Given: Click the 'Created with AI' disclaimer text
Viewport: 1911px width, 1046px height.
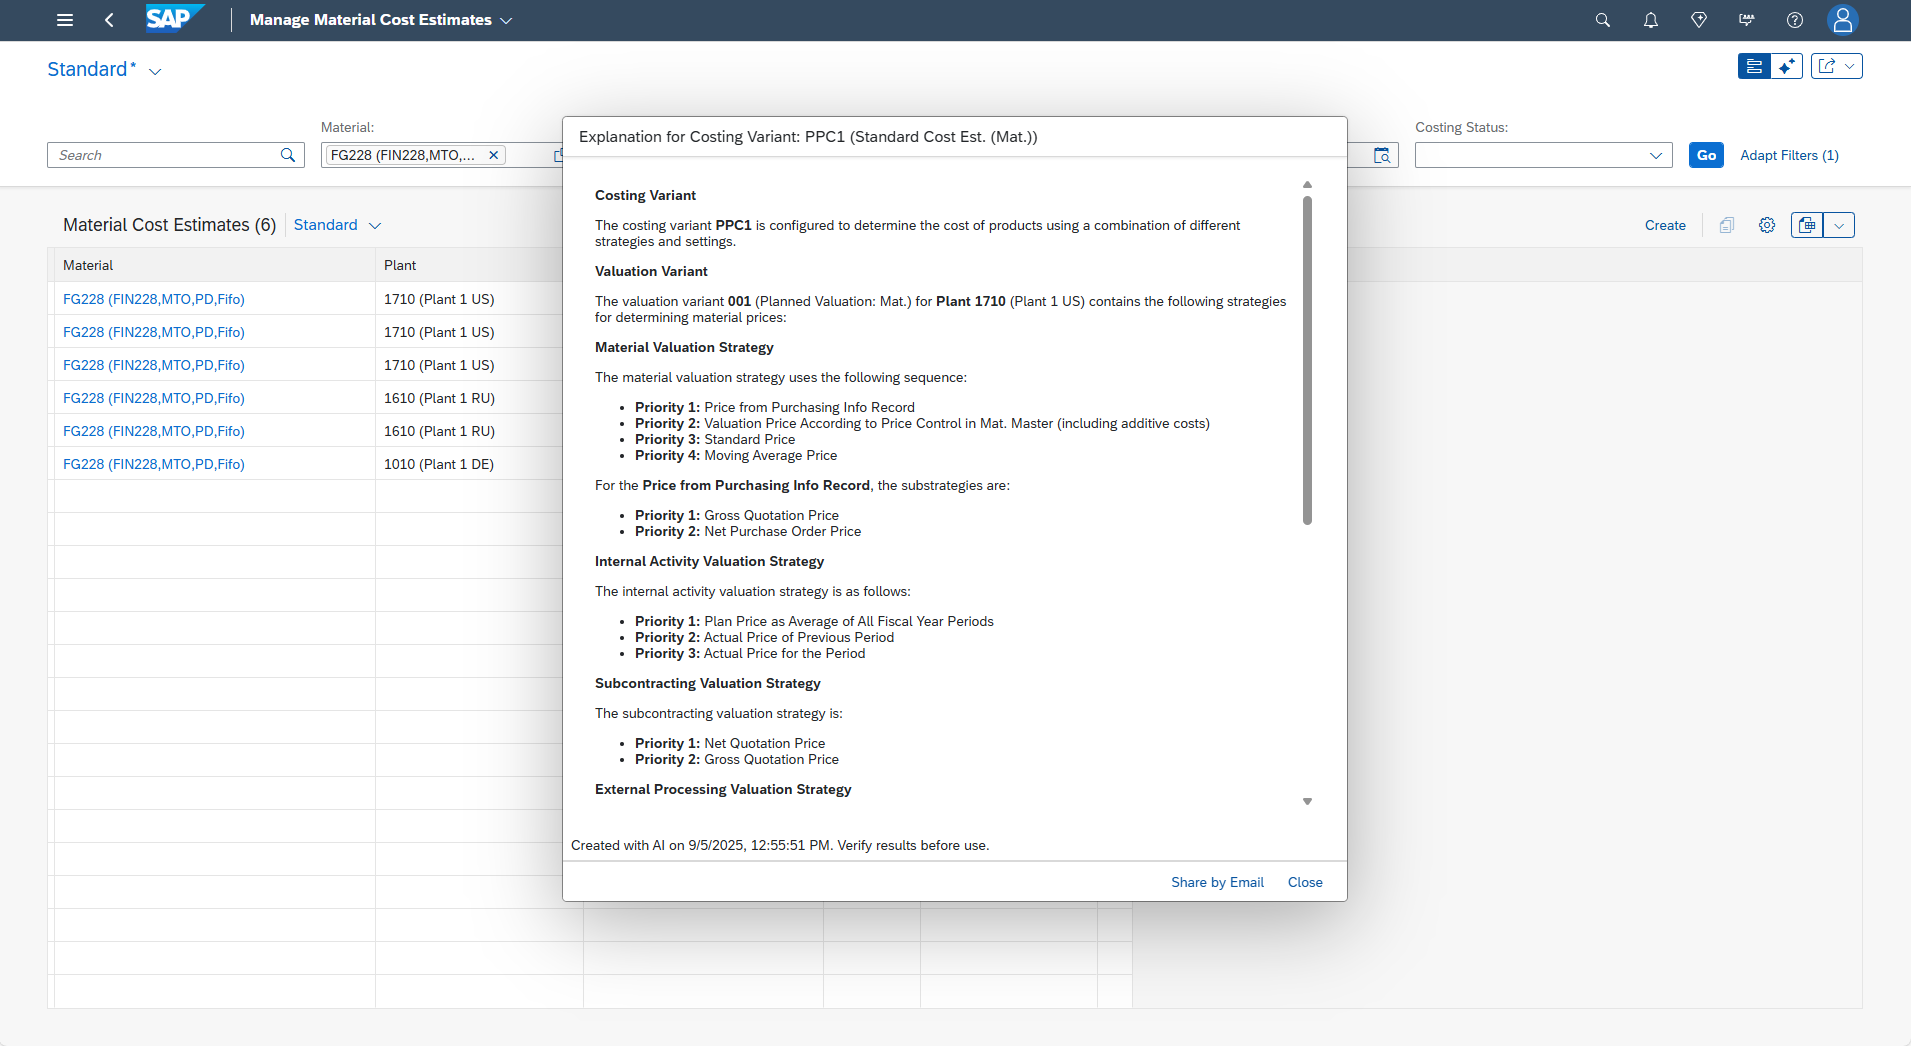Looking at the screenshot, I should [x=780, y=845].
